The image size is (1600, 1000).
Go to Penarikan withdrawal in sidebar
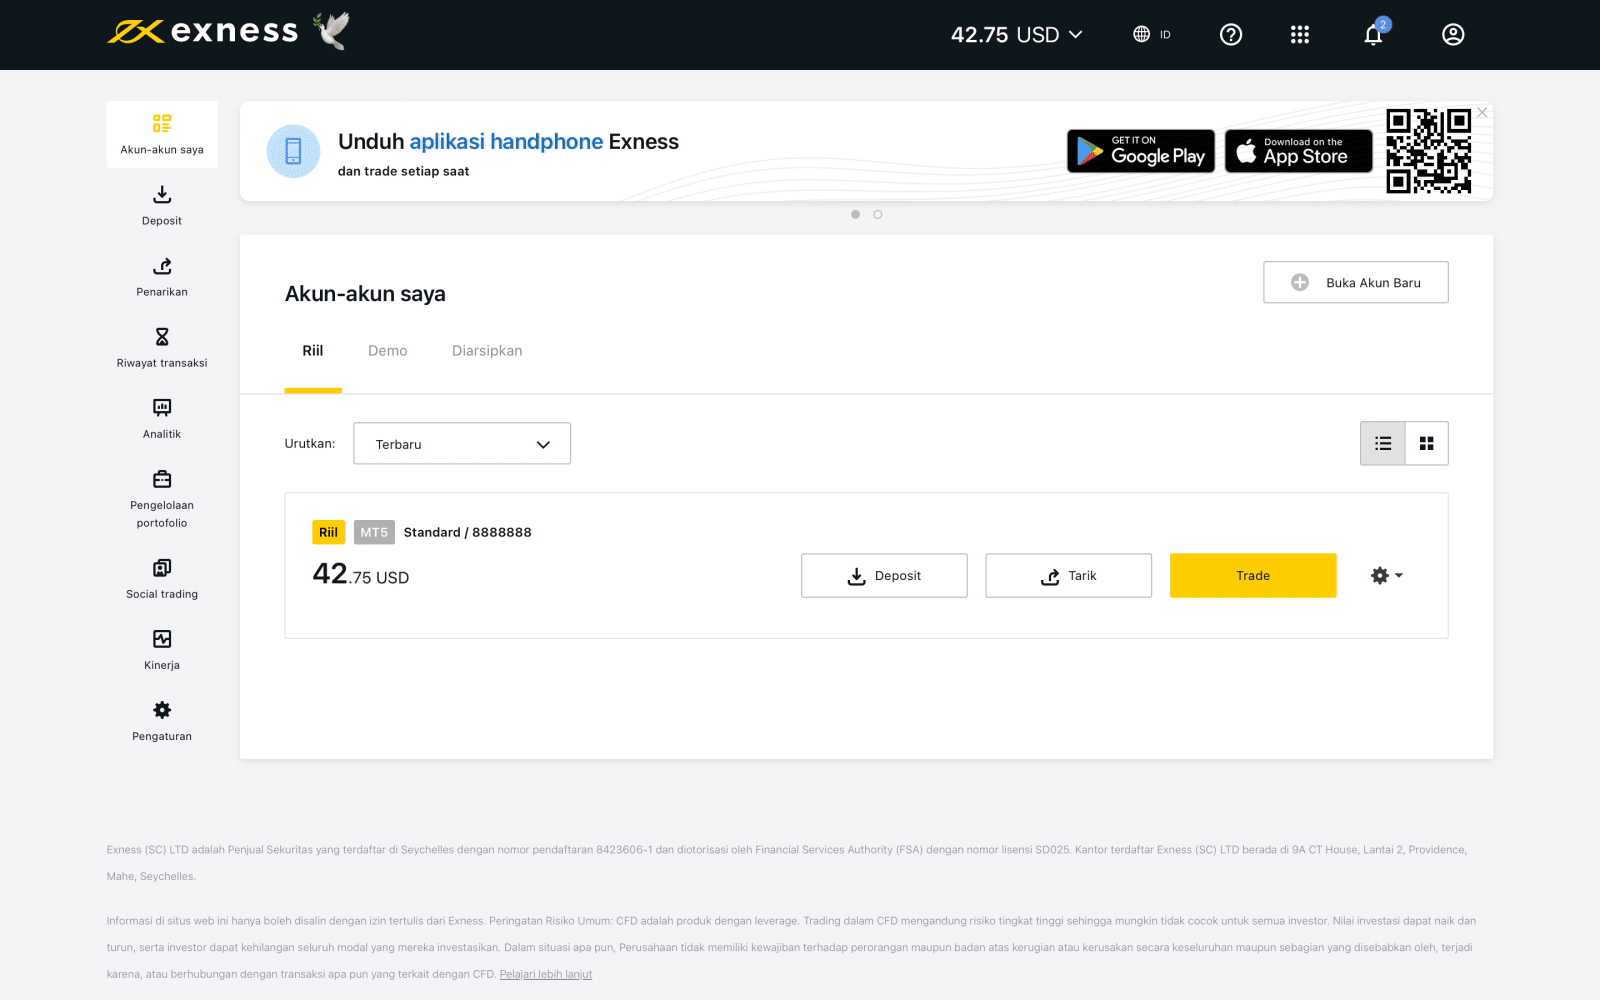point(162,266)
